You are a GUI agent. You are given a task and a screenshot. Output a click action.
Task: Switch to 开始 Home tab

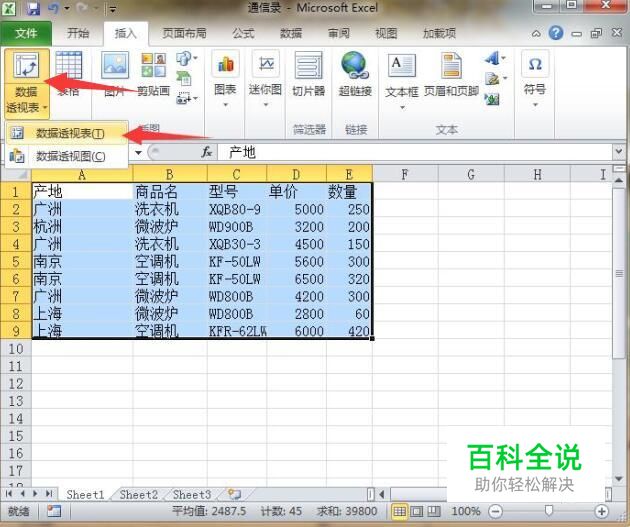[78, 33]
